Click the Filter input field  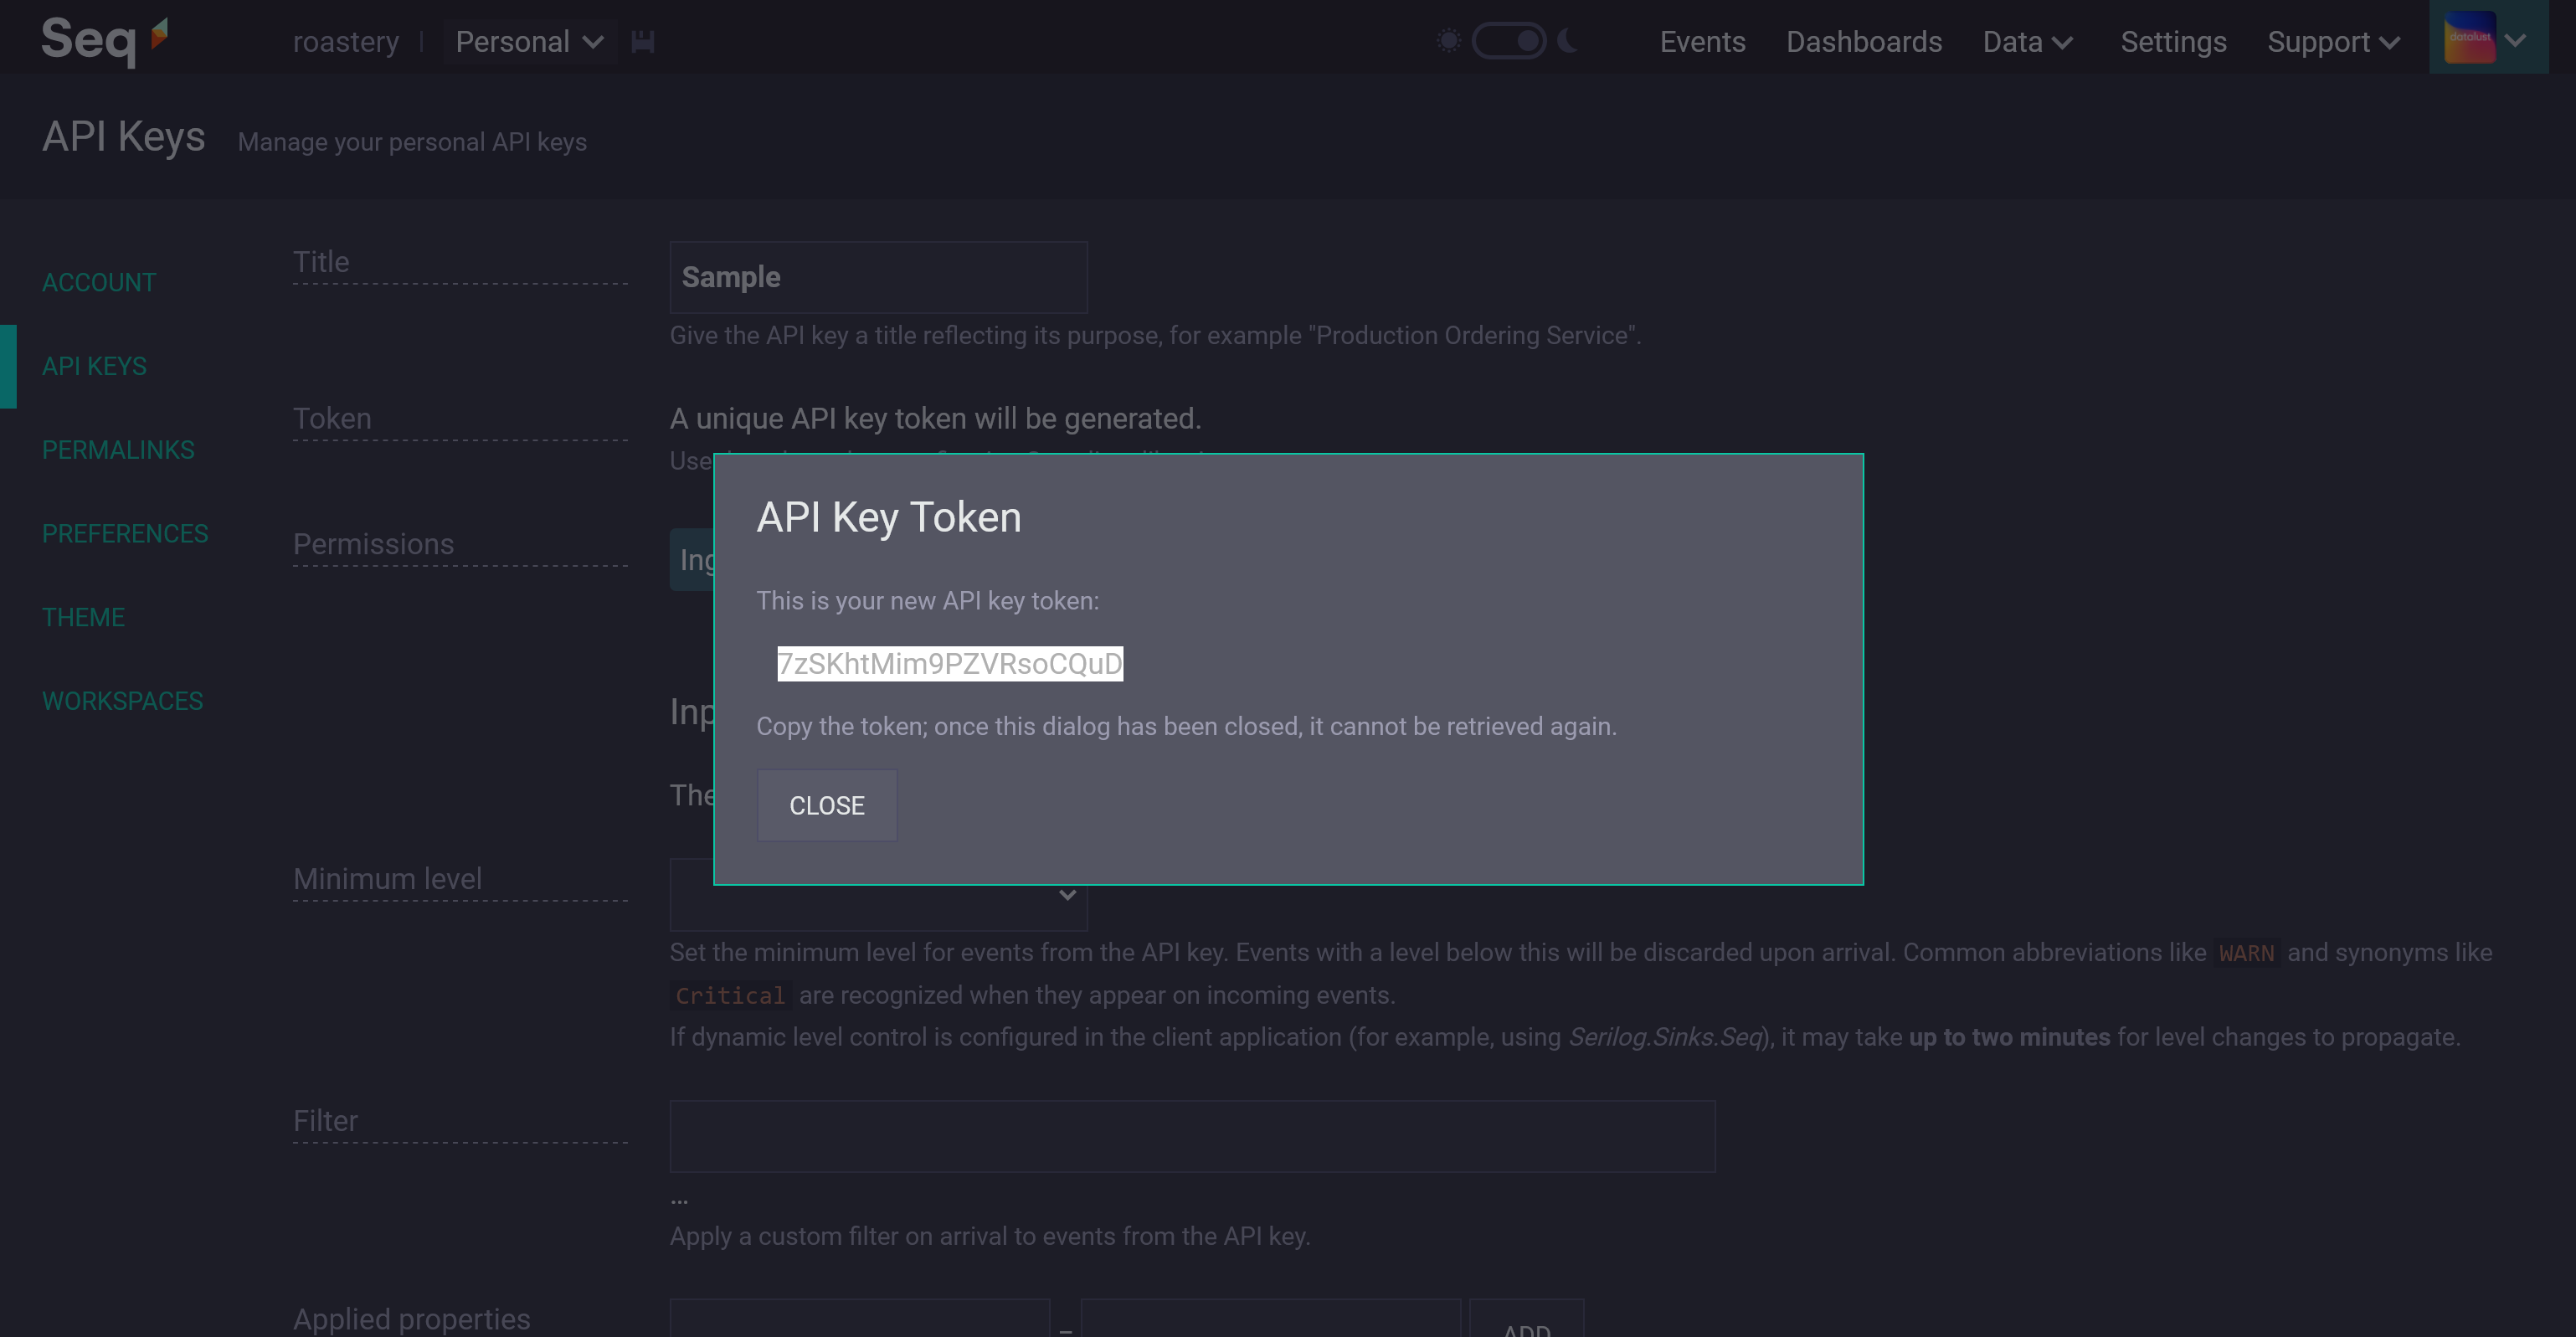coord(1192,1136)
